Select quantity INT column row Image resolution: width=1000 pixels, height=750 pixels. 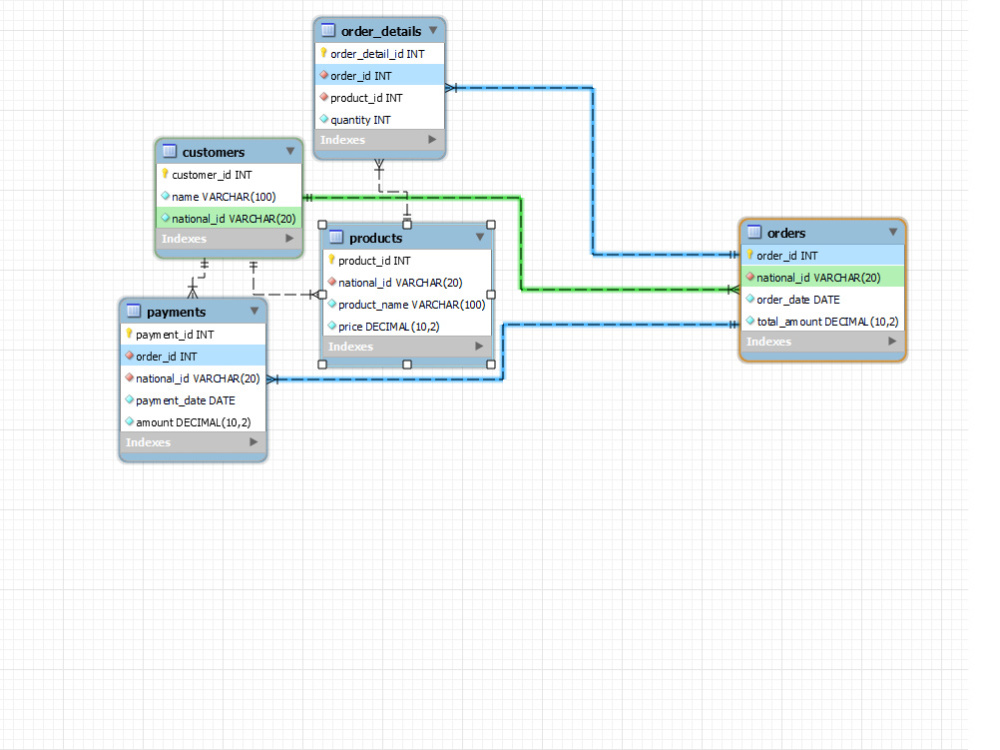click(379, 119)
